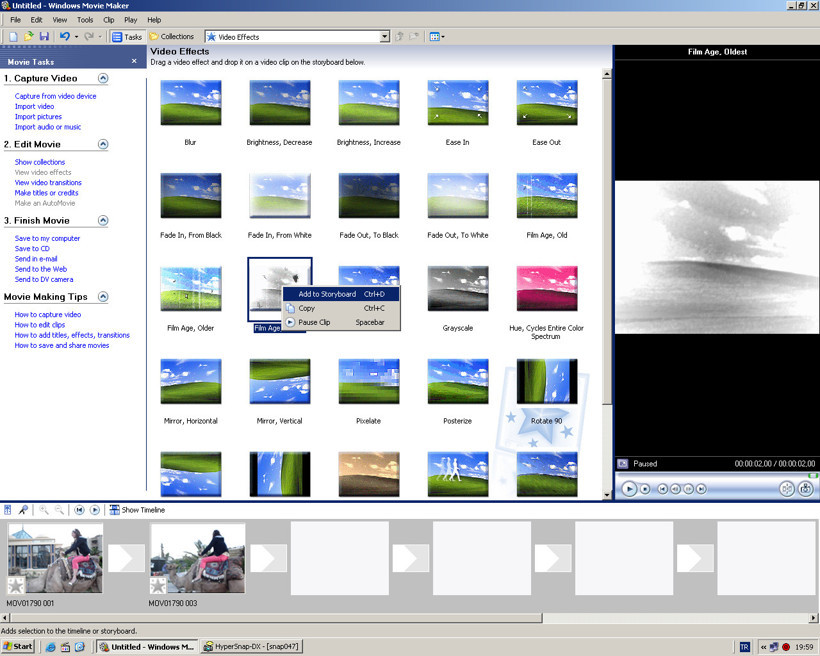Viewport: 820px width, 656px height.
Task: Toggle the Collections pane button
Action: pyautogui.click(x=172, y=37)
